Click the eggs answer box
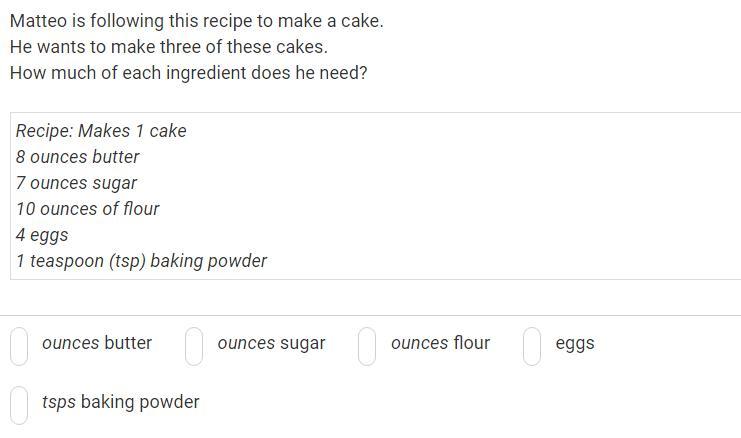This screenshot has width=741, height=438. coord(532,346)
